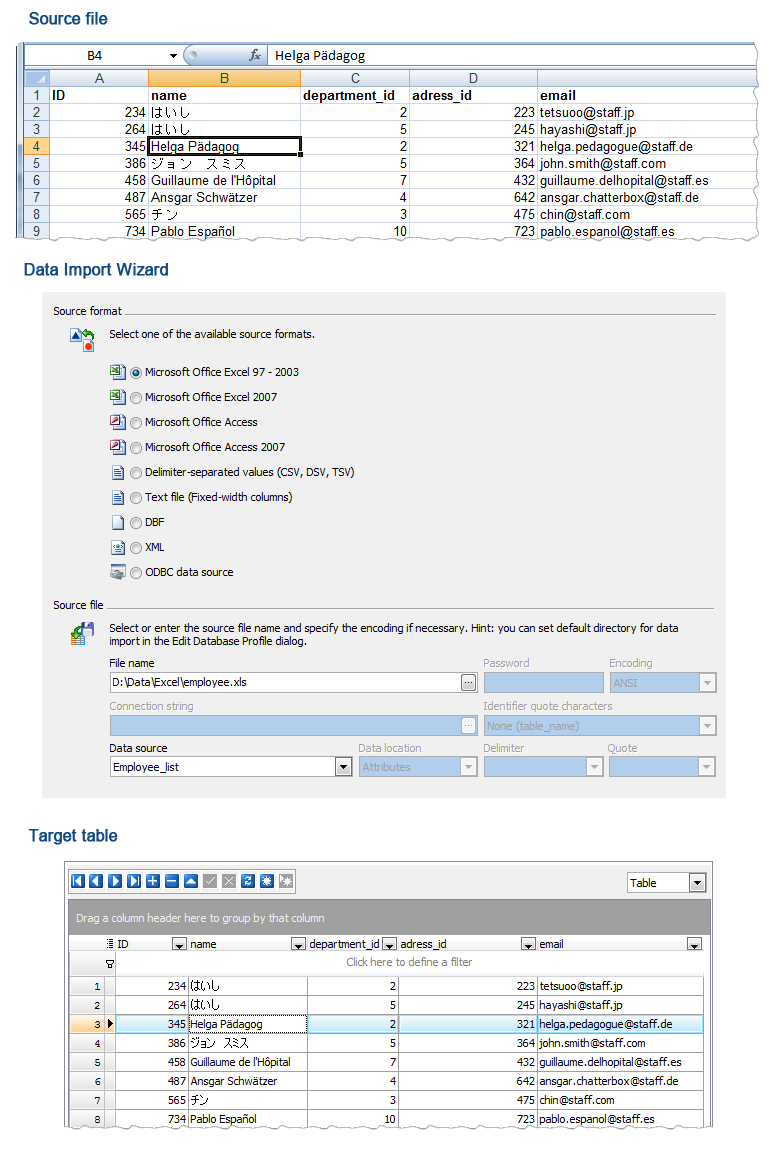Select Microsoft Office Excel 2007 format
Viewport: 770px width, 1171px height.
pos(136,397)
